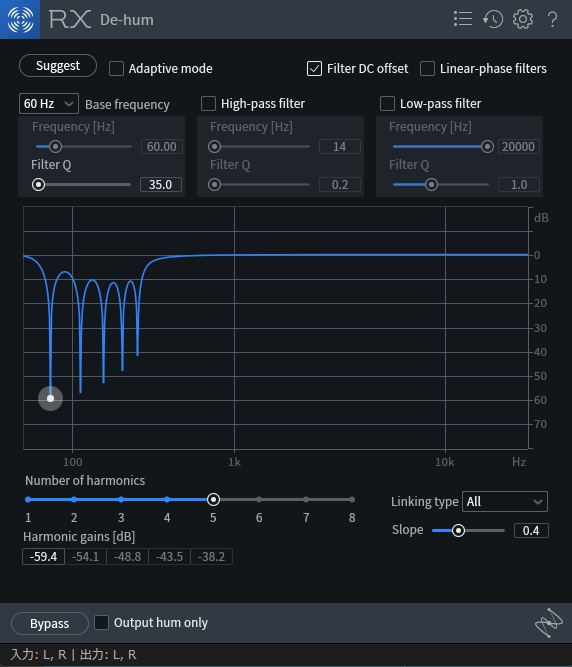572x667 pixels.
Task: Set number of harmonics to 8
Action: click(352, 499)
